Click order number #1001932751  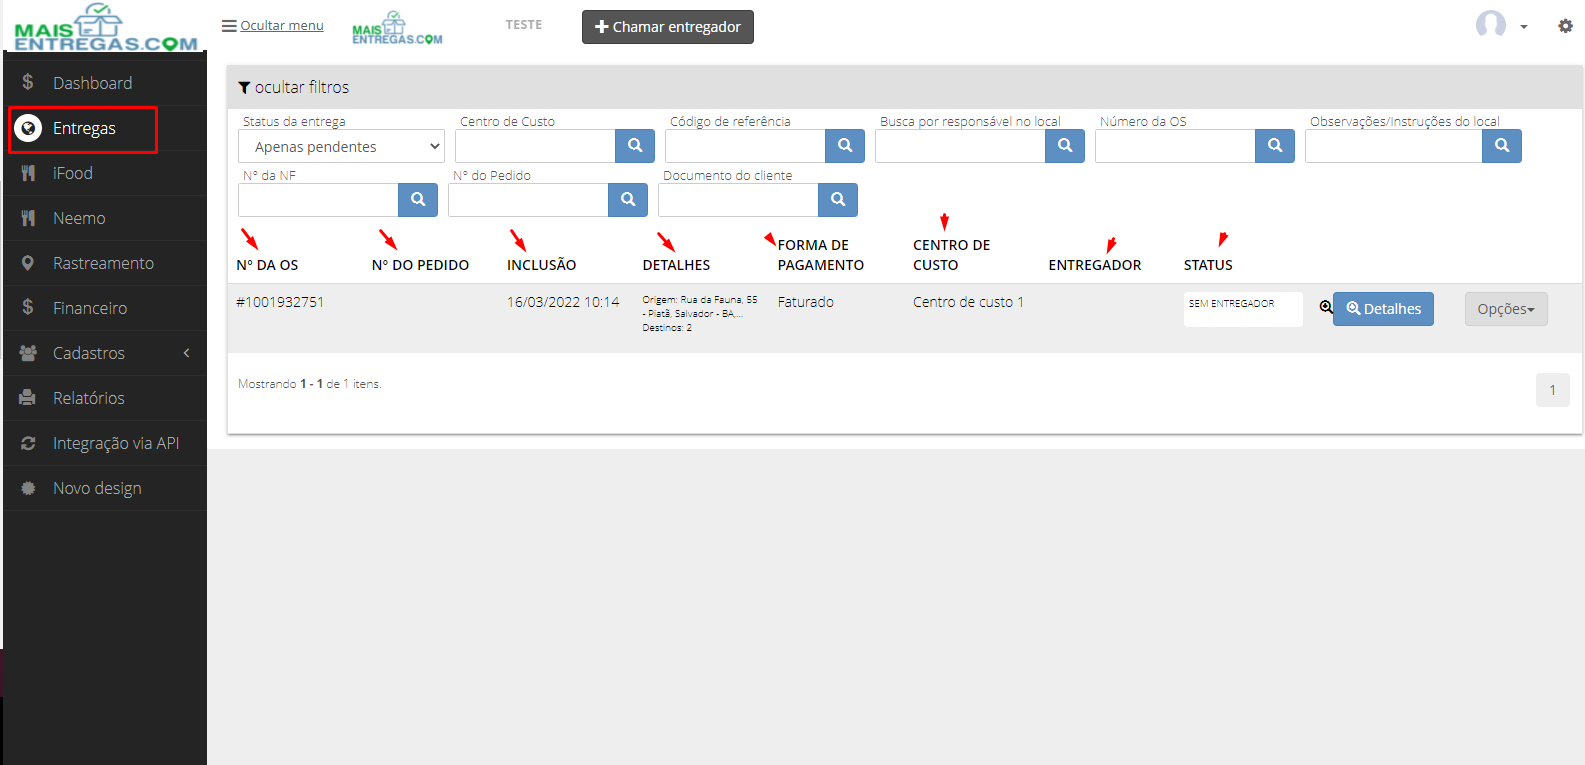pyautogui.click(x=280, y=302)
